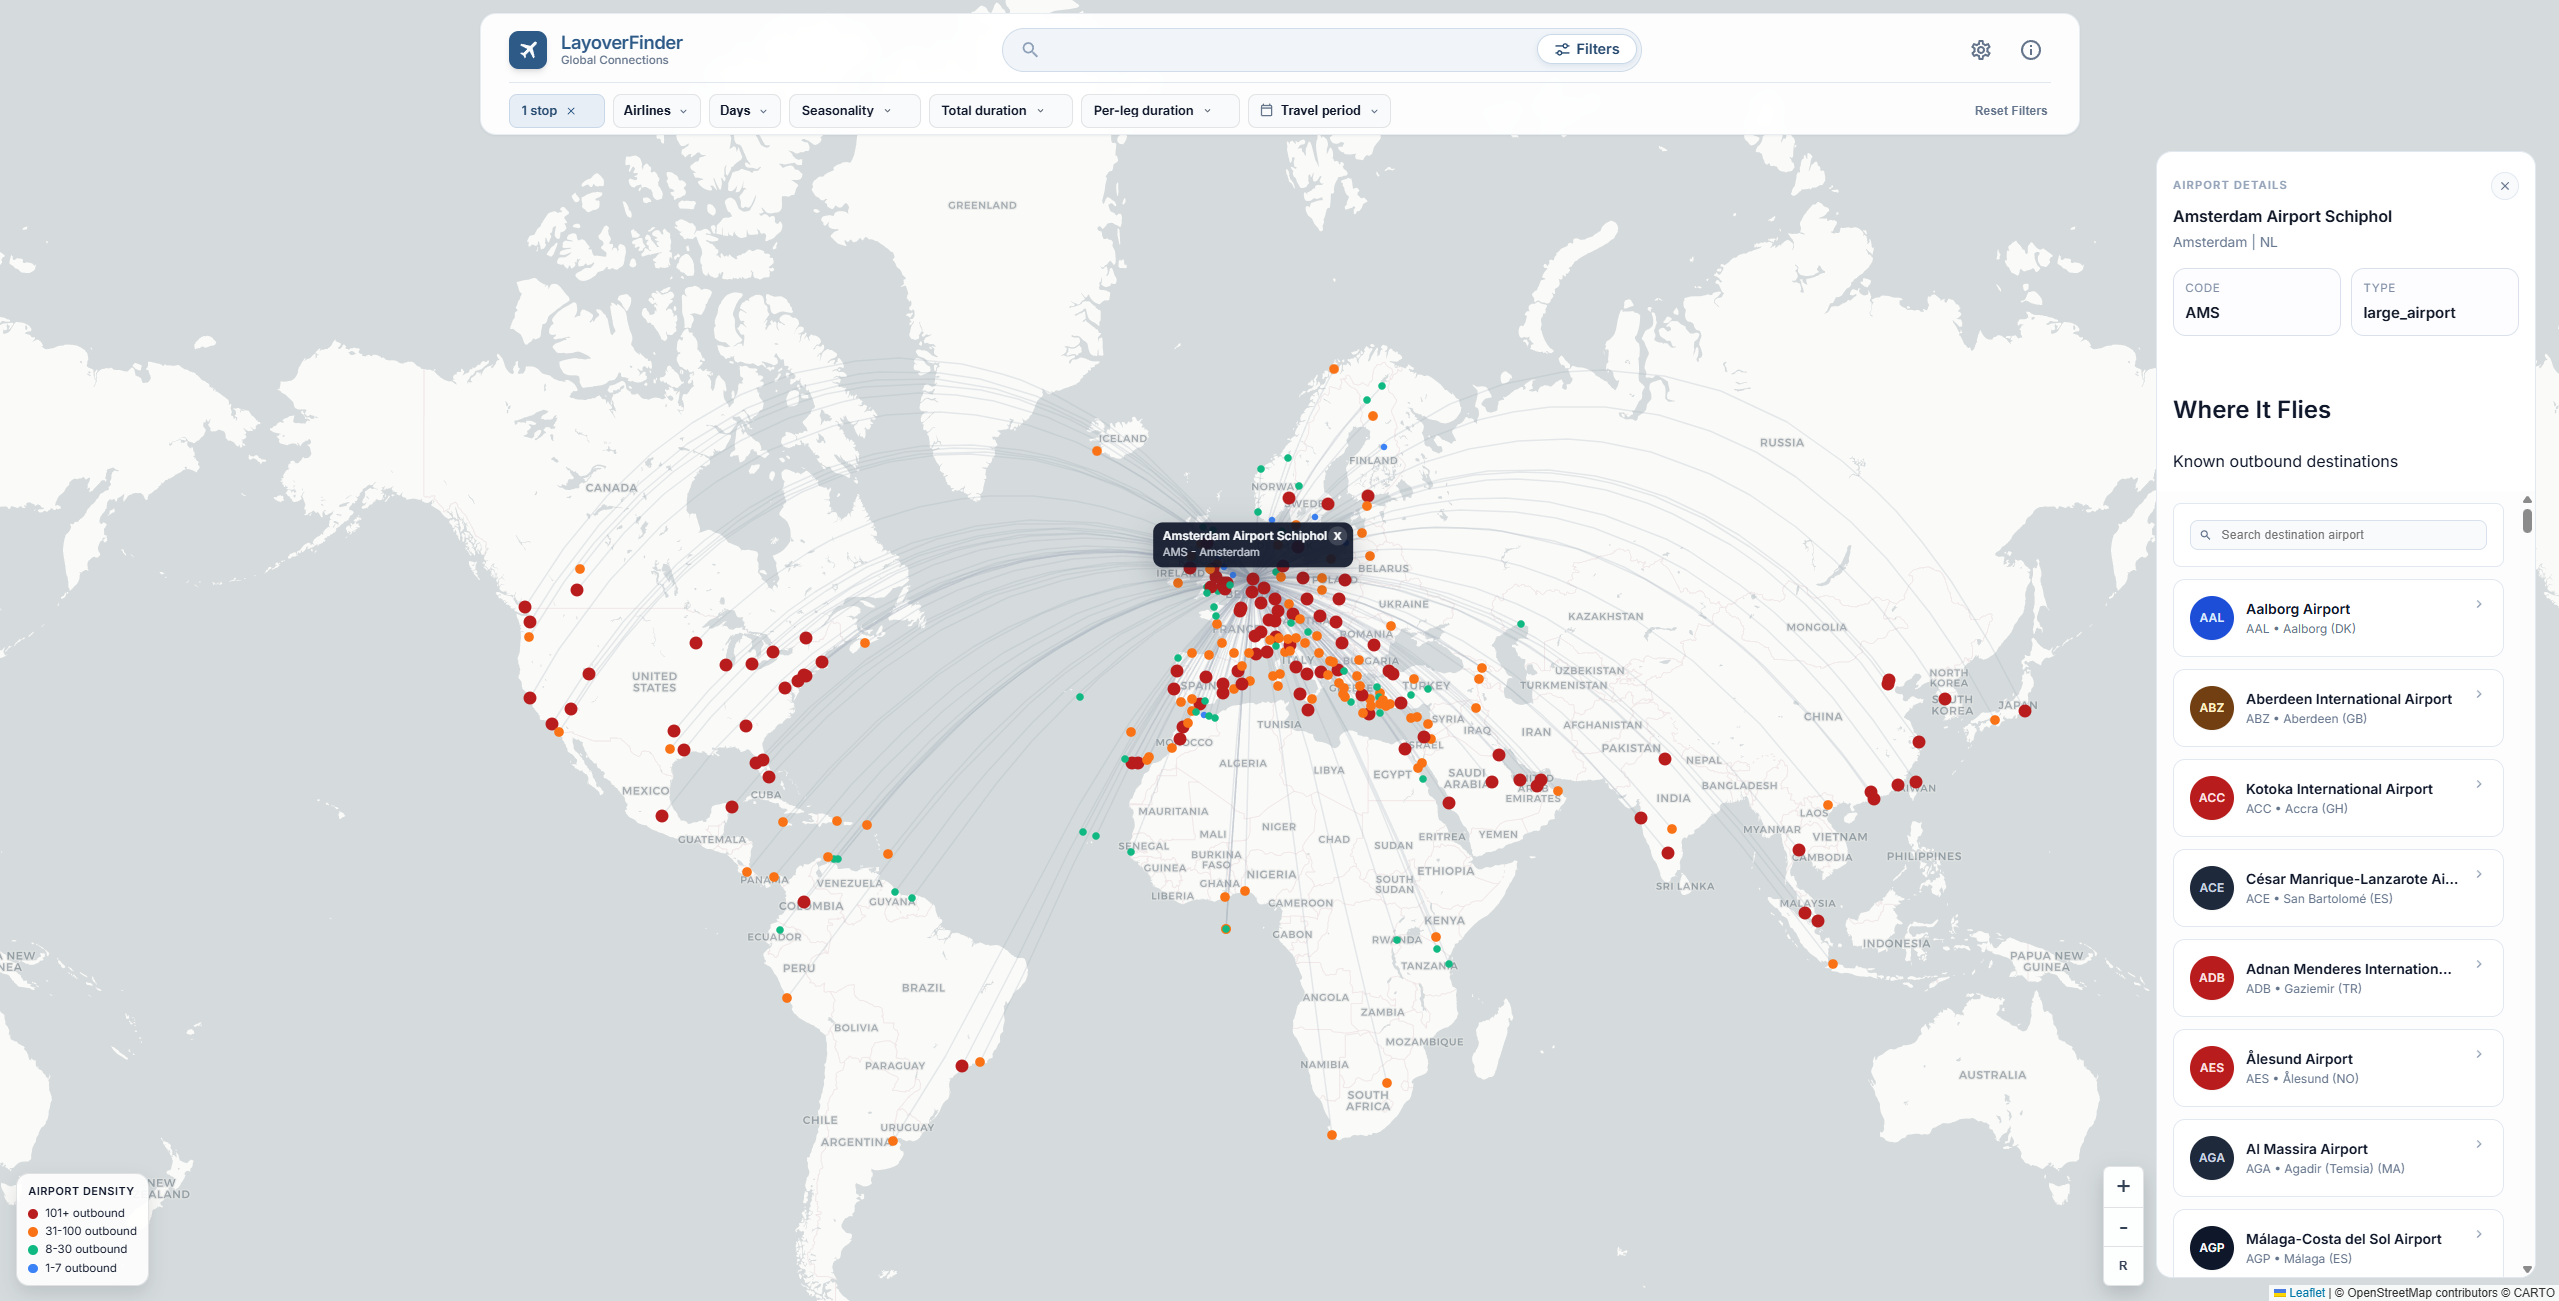Screen dimensions: 2559x1301
Task: Click the info icon in top right
Action: click(2030, 49)
